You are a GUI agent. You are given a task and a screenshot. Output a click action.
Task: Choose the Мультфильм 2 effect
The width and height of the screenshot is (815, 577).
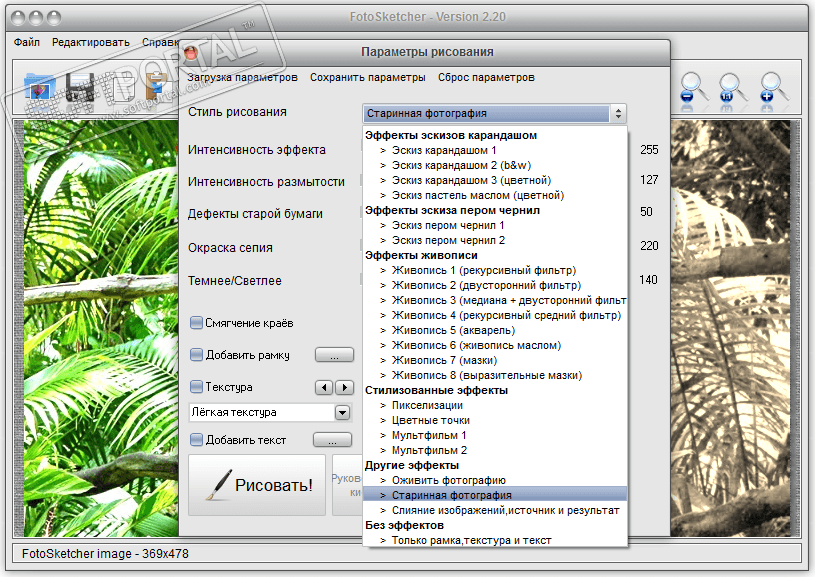[495, 451]
